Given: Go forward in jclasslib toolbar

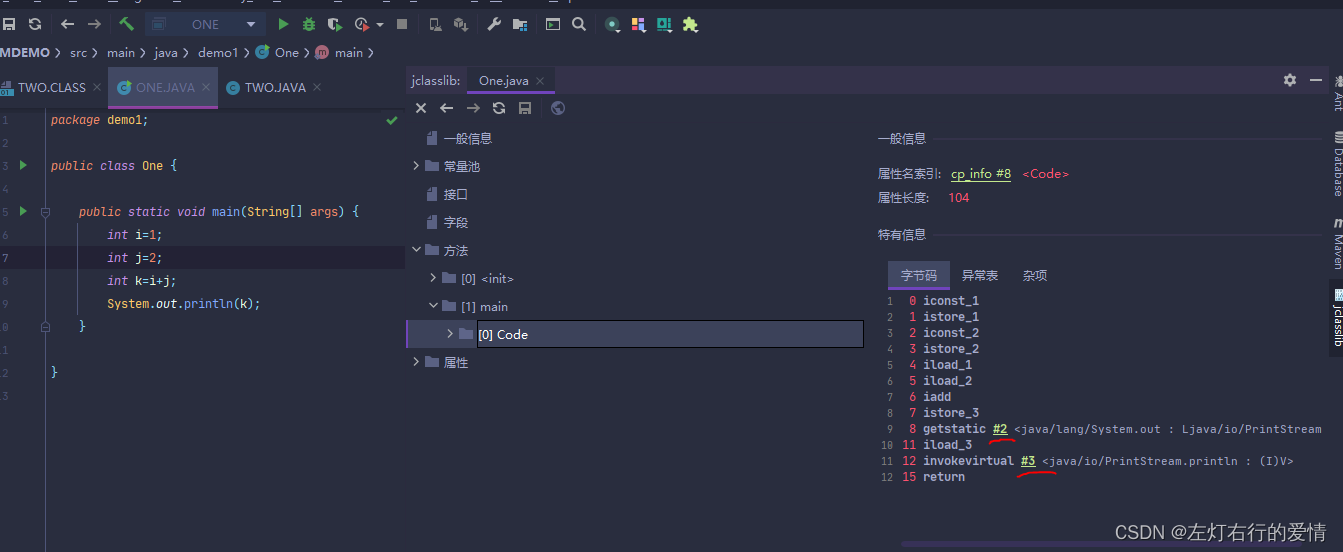Looking at the screenshot, I should click(473, 108).
